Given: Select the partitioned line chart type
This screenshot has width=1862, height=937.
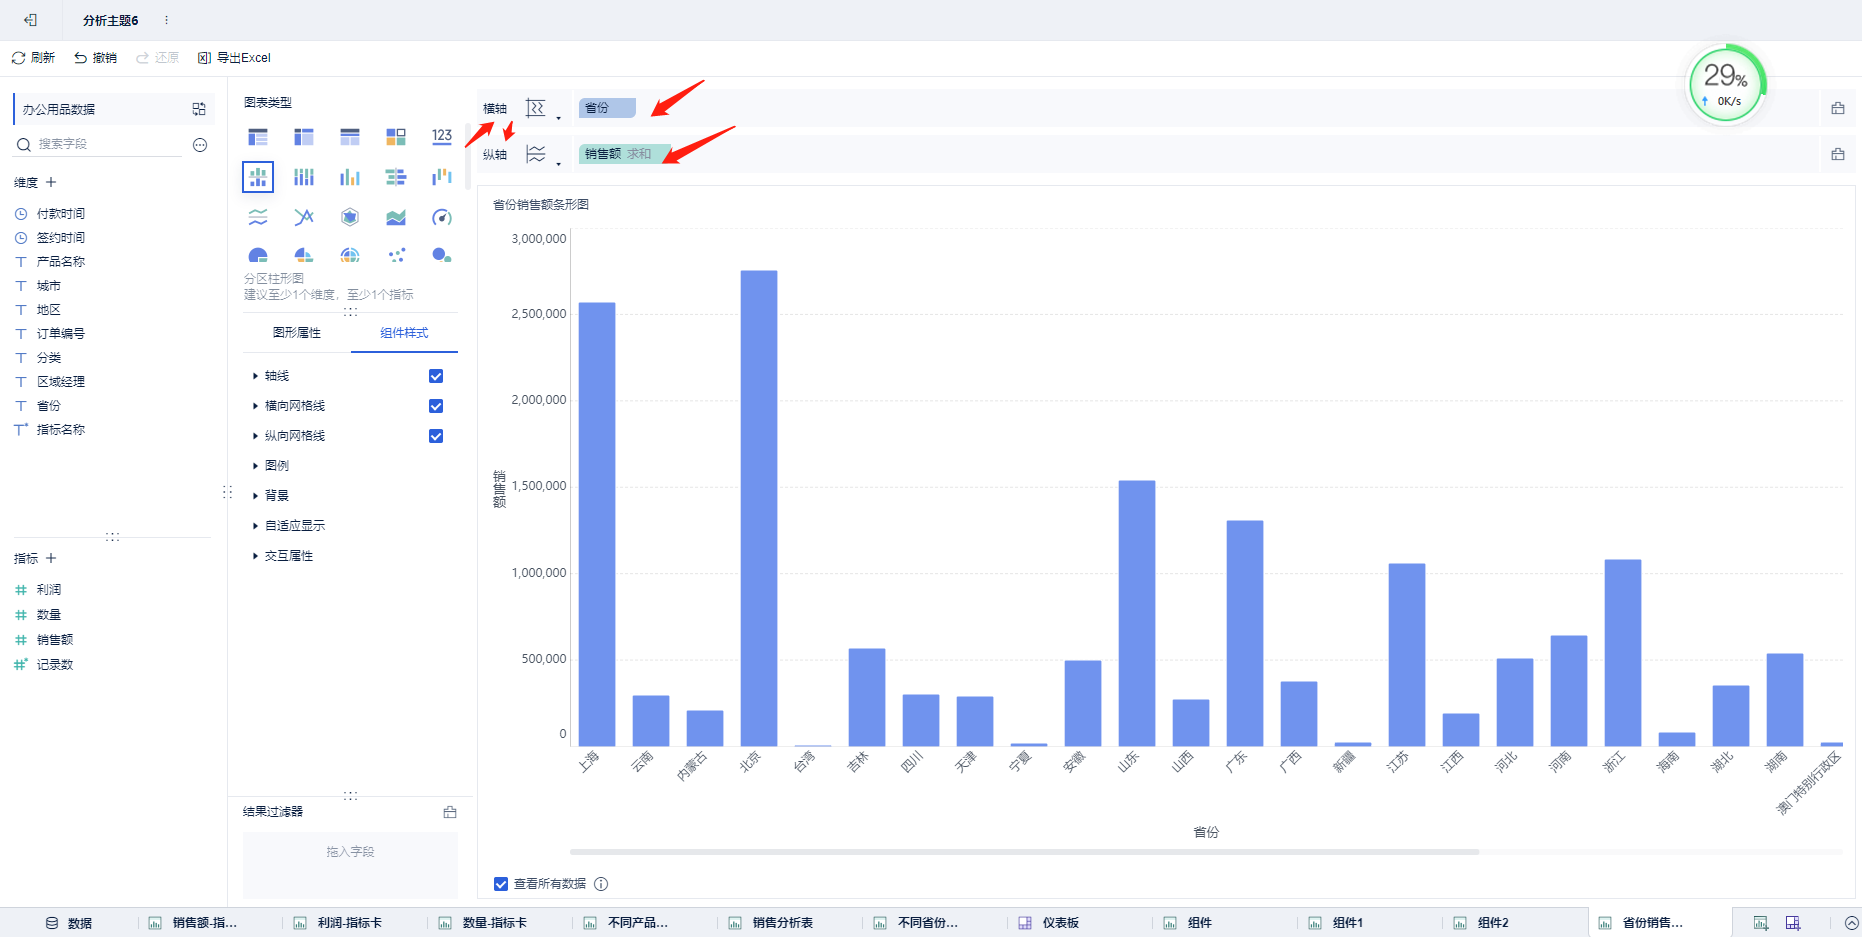Looking at the screenshot, I should point(258,217).
